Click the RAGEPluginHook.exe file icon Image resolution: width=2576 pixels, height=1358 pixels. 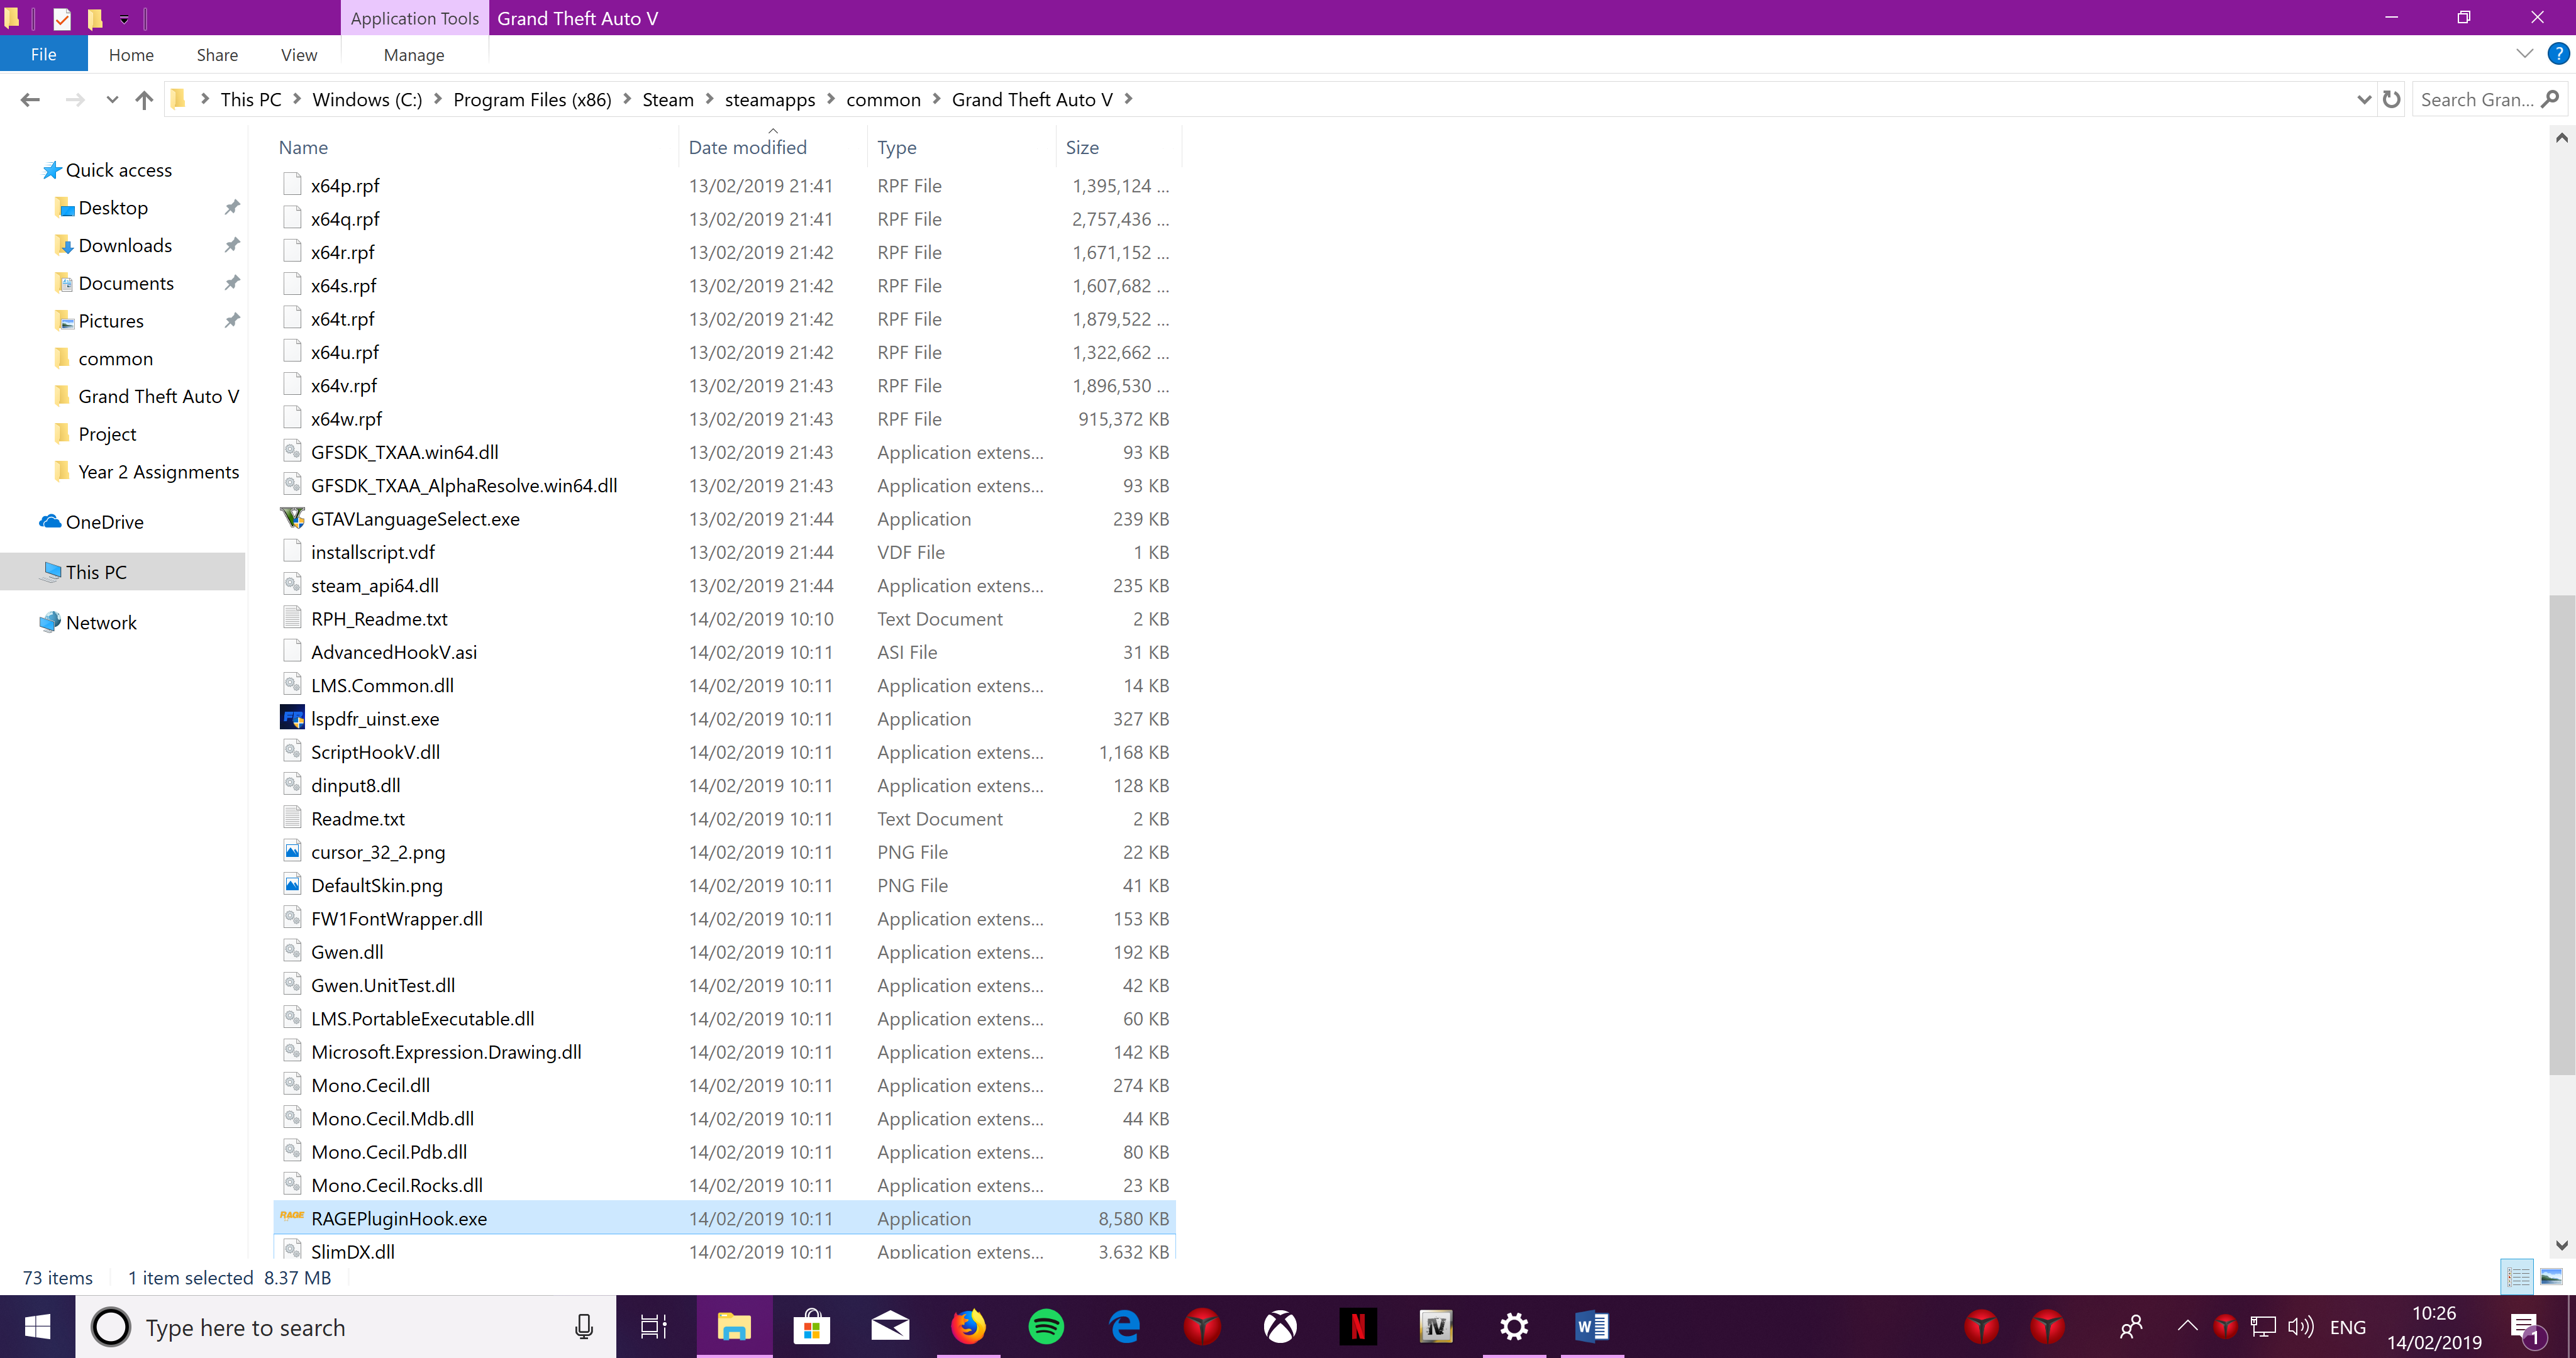coord(292,1217)
